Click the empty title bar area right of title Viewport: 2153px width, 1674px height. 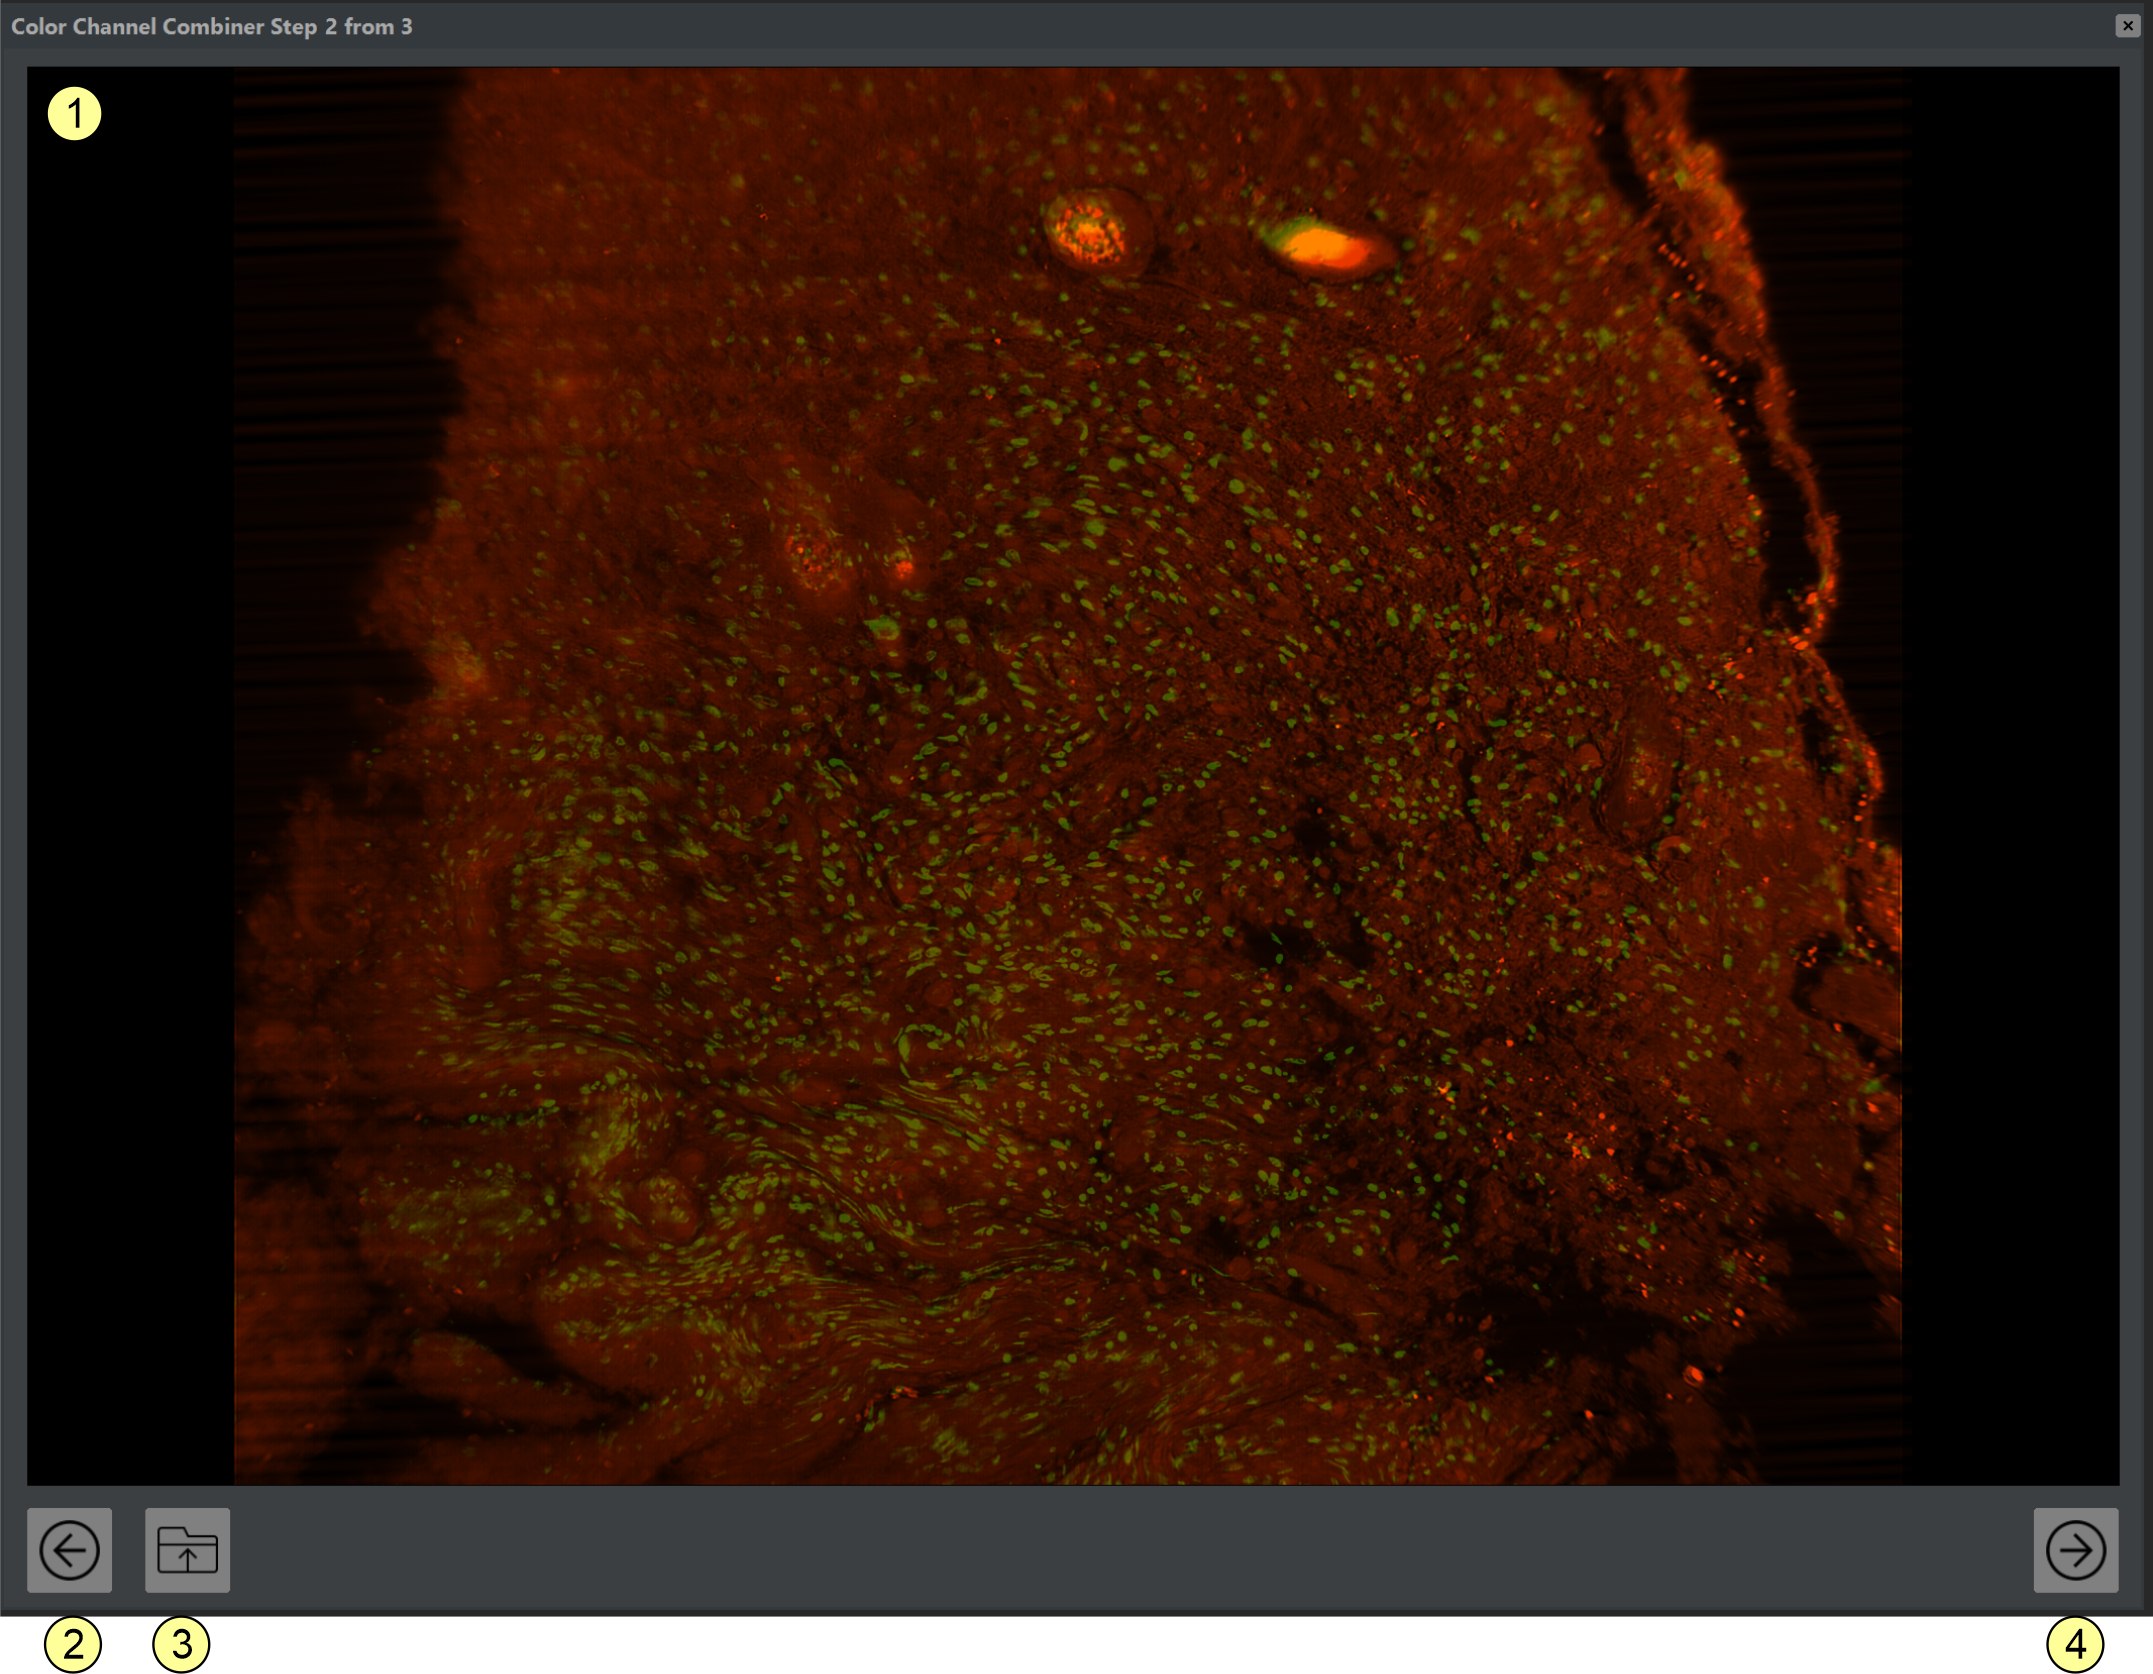[1200, 26]
